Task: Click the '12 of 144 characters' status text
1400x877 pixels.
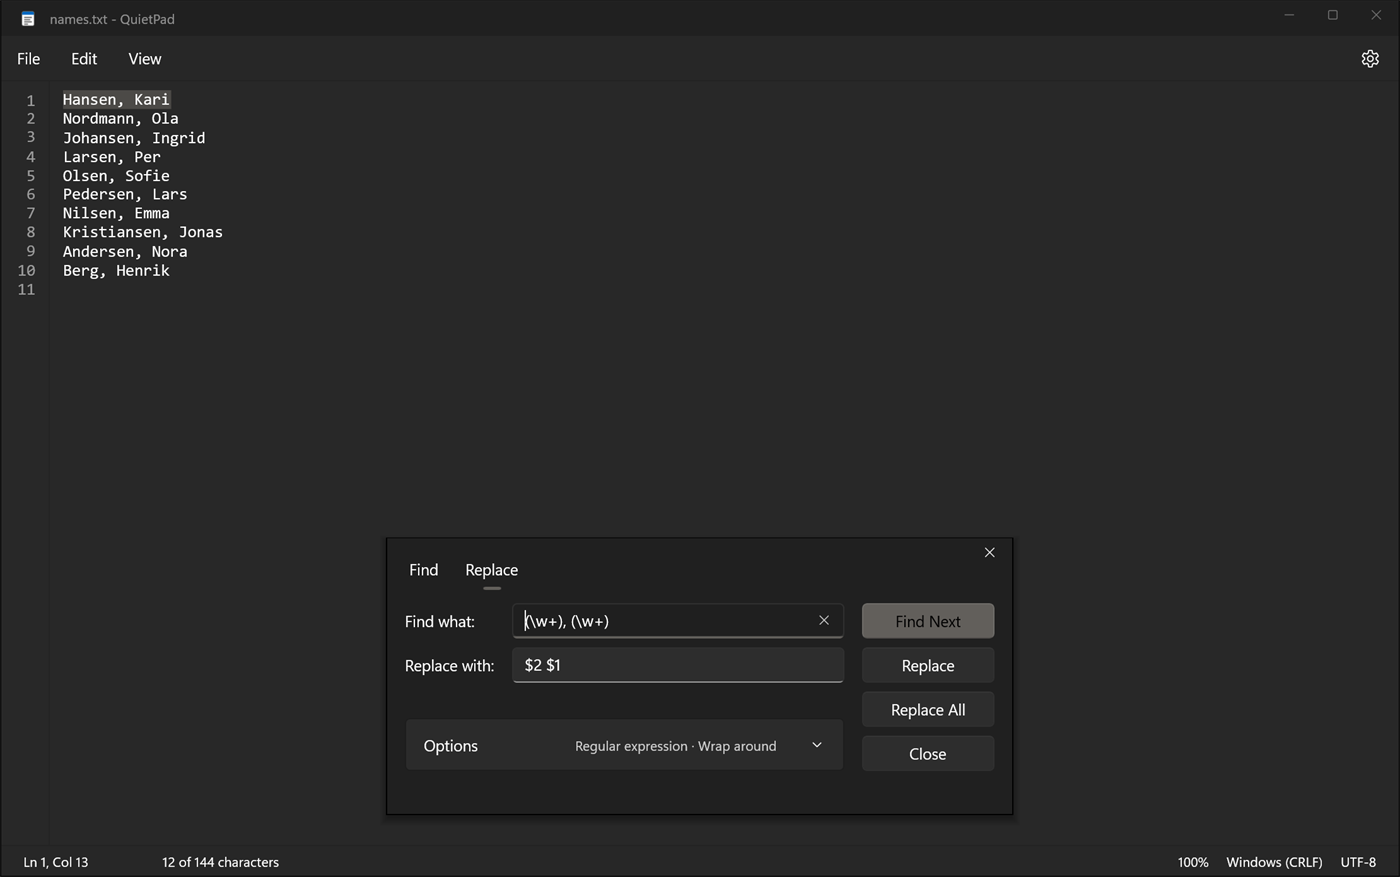Action: click(221, 862)
